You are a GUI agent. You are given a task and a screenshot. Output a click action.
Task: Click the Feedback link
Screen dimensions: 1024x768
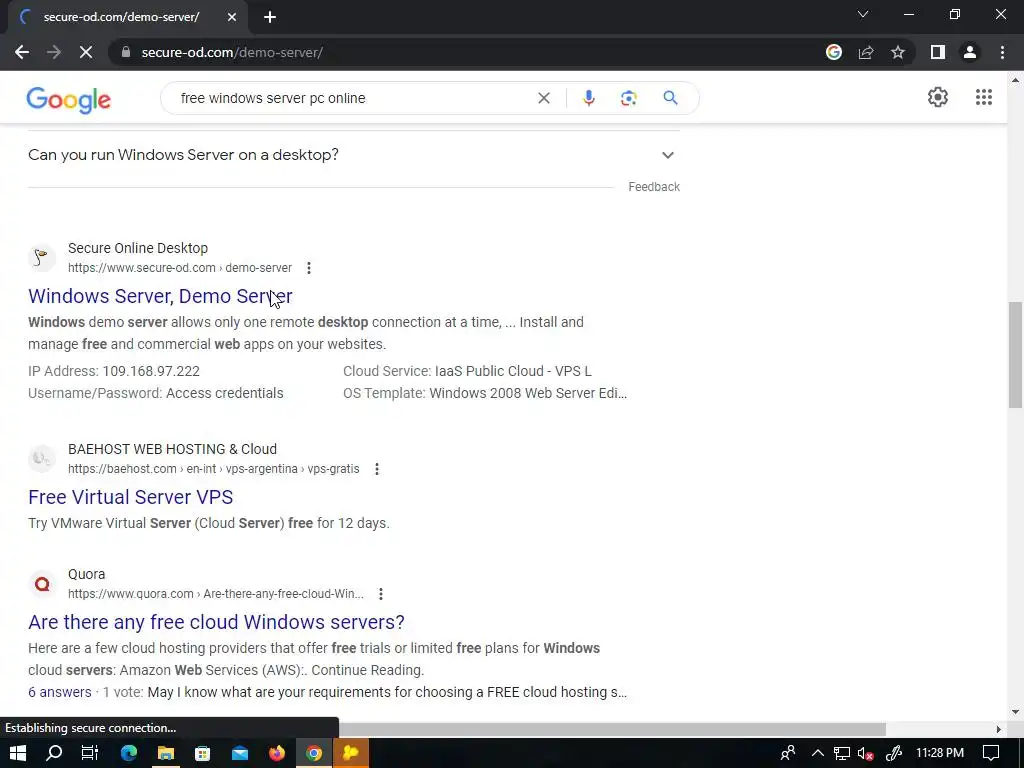point(654,187)
